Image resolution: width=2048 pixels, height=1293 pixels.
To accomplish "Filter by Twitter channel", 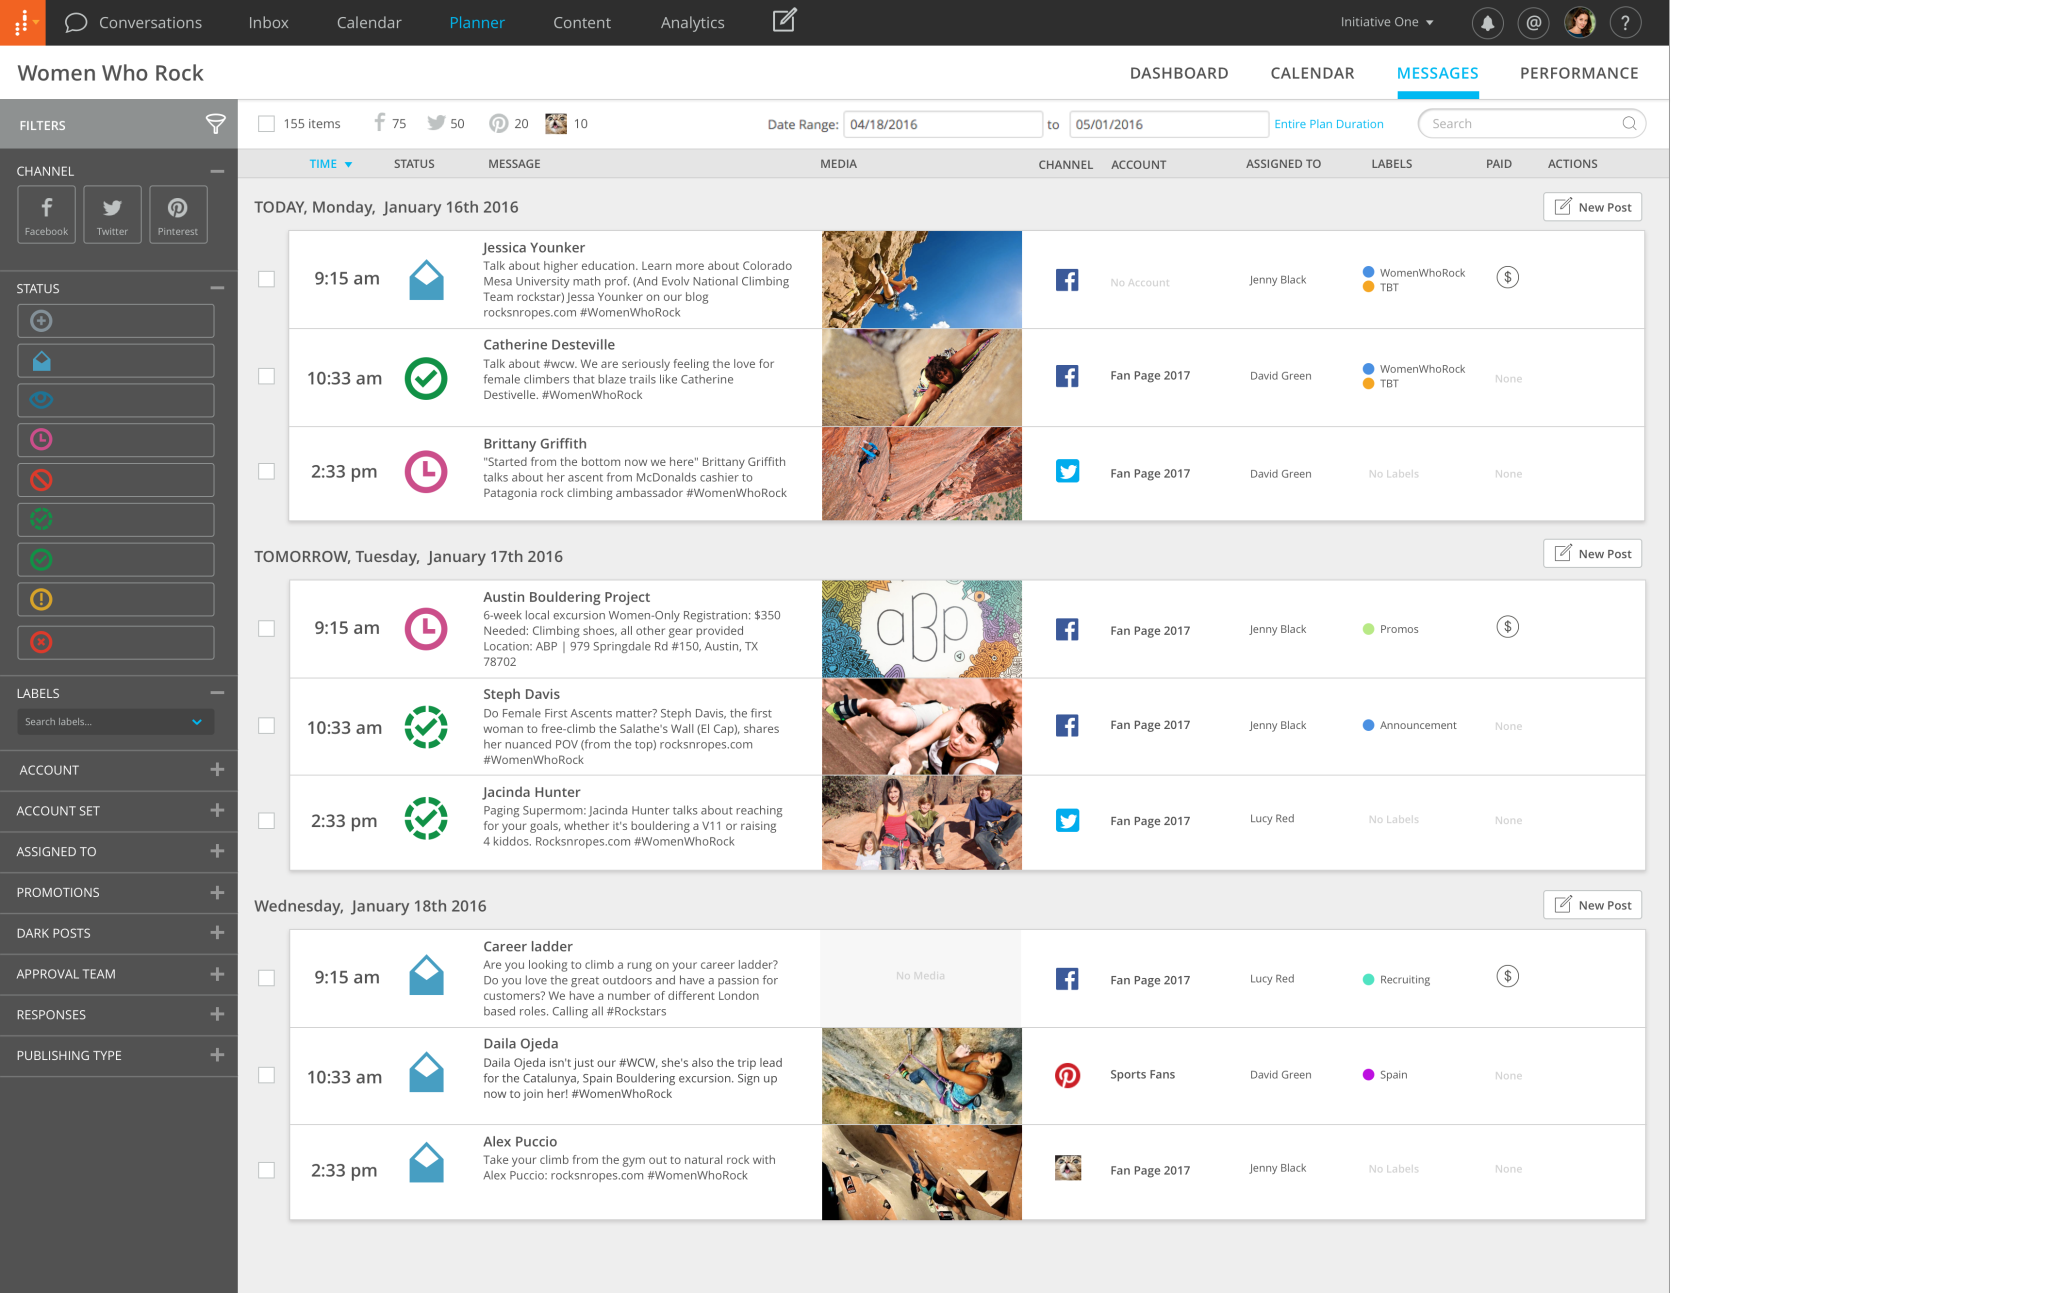I will pos(112,214).
